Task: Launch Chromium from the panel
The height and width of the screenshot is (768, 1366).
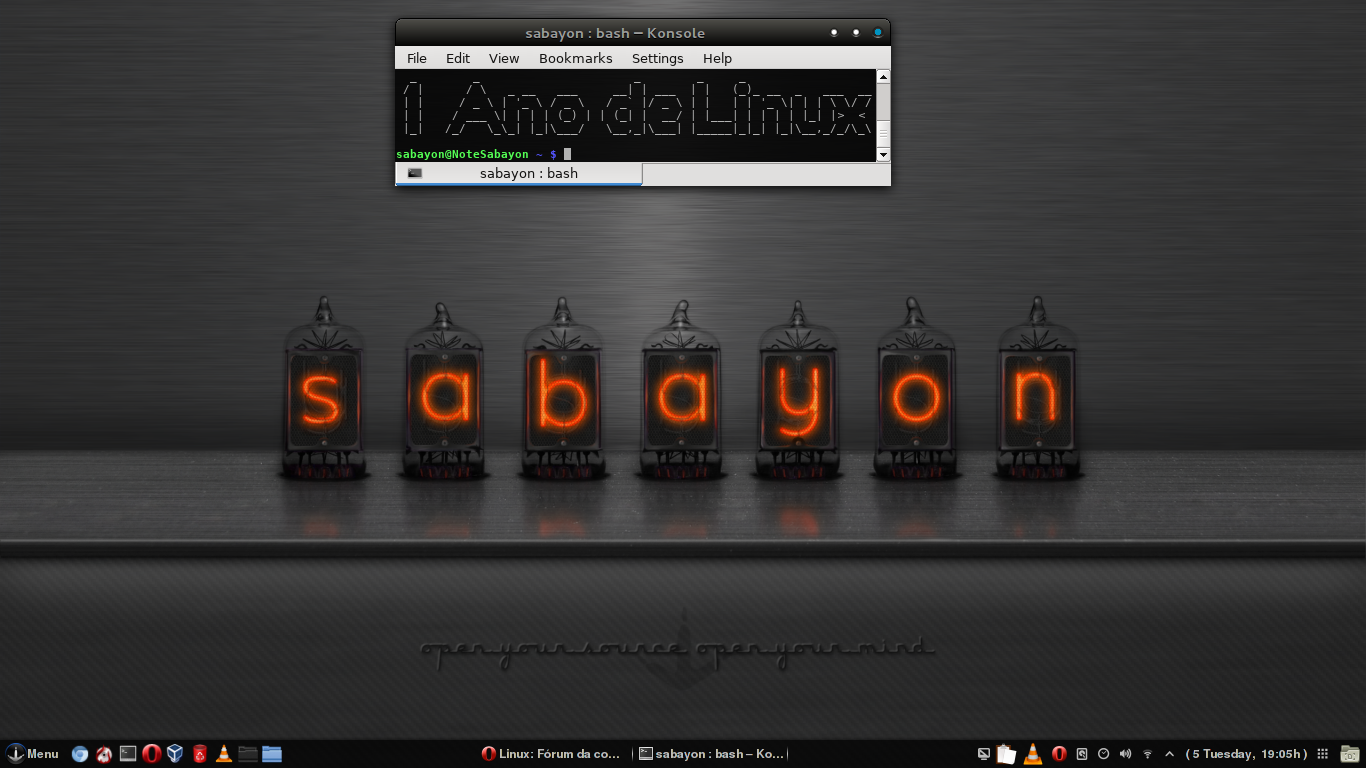Action: point(80,754)
